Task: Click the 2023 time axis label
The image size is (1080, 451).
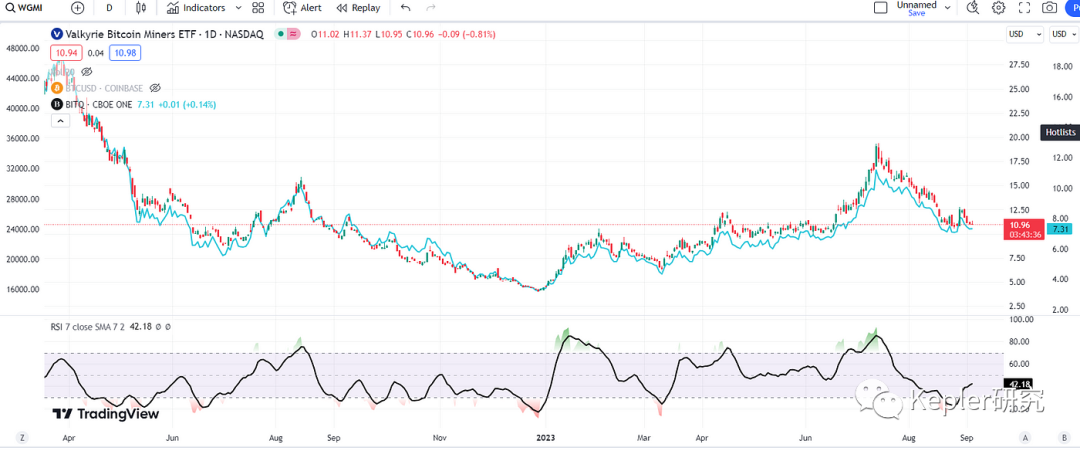Action: point(546,437)
